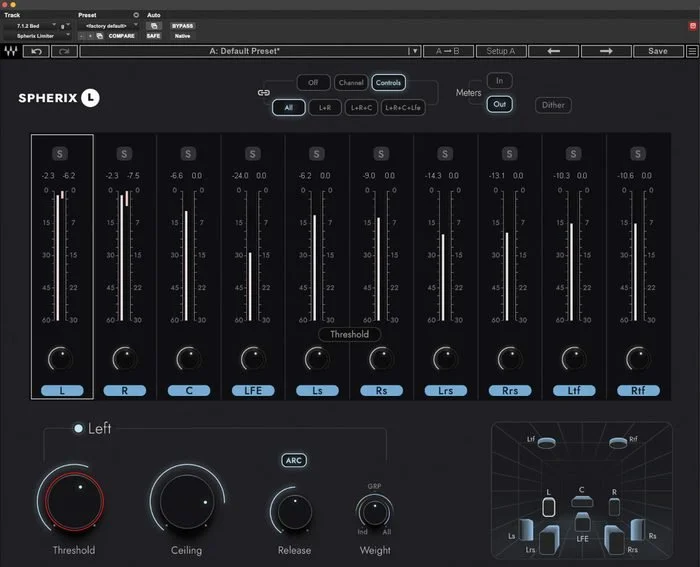
Task: Toggle the Setup A button
Action: tap(501, 51)
